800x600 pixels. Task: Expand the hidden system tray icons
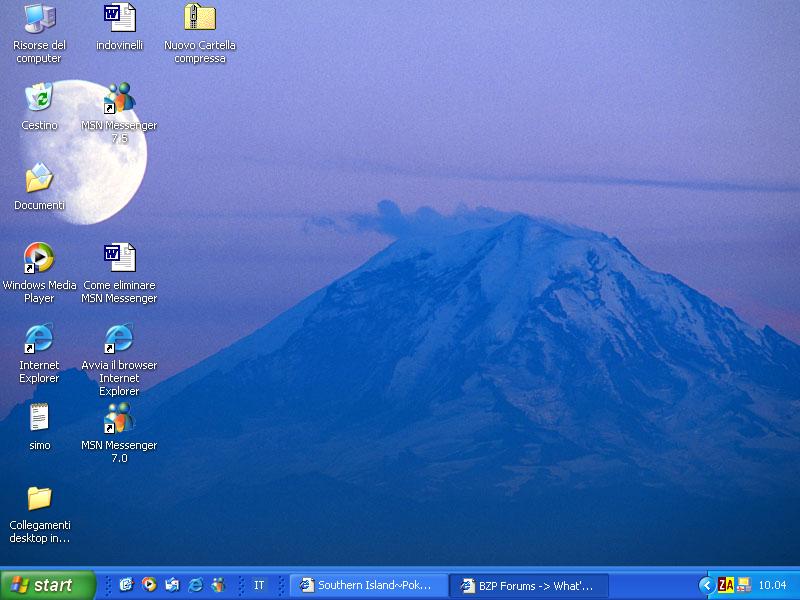(706, 585)
